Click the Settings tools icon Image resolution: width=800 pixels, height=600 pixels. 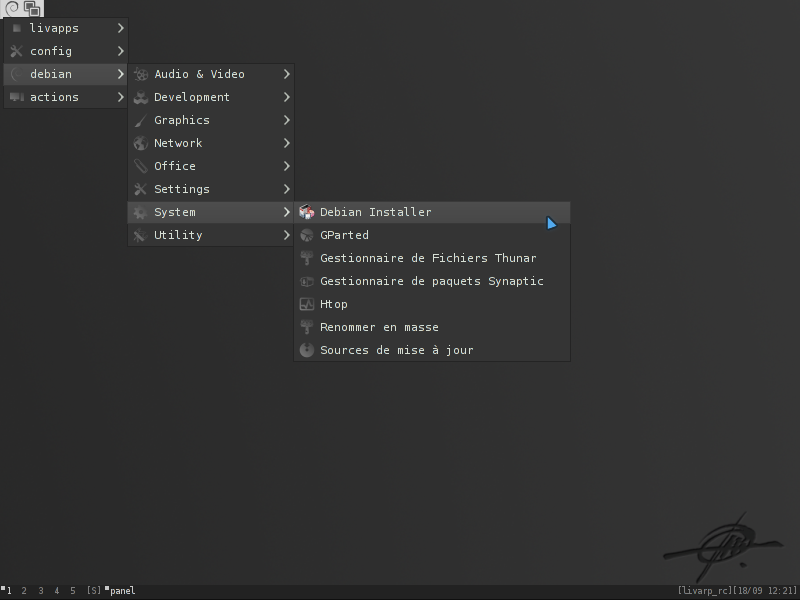(x=141, y=189)
